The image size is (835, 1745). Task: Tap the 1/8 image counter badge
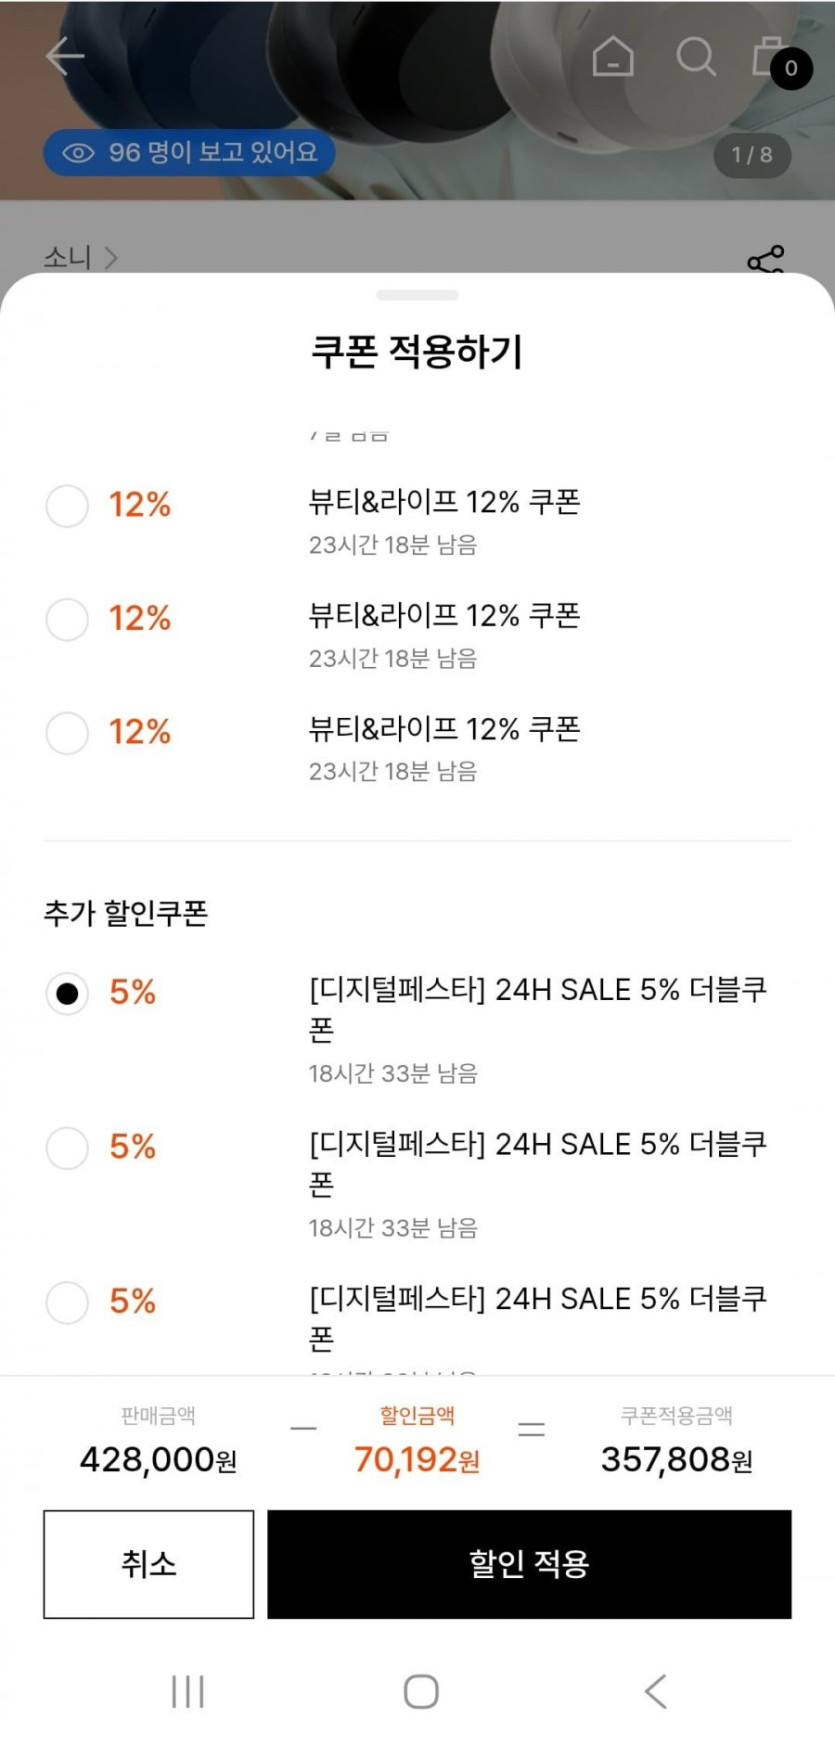[752, 155]
